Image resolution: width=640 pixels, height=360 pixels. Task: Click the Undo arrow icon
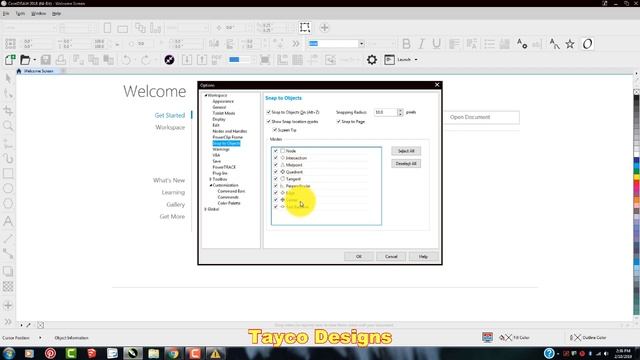point(126,60)
